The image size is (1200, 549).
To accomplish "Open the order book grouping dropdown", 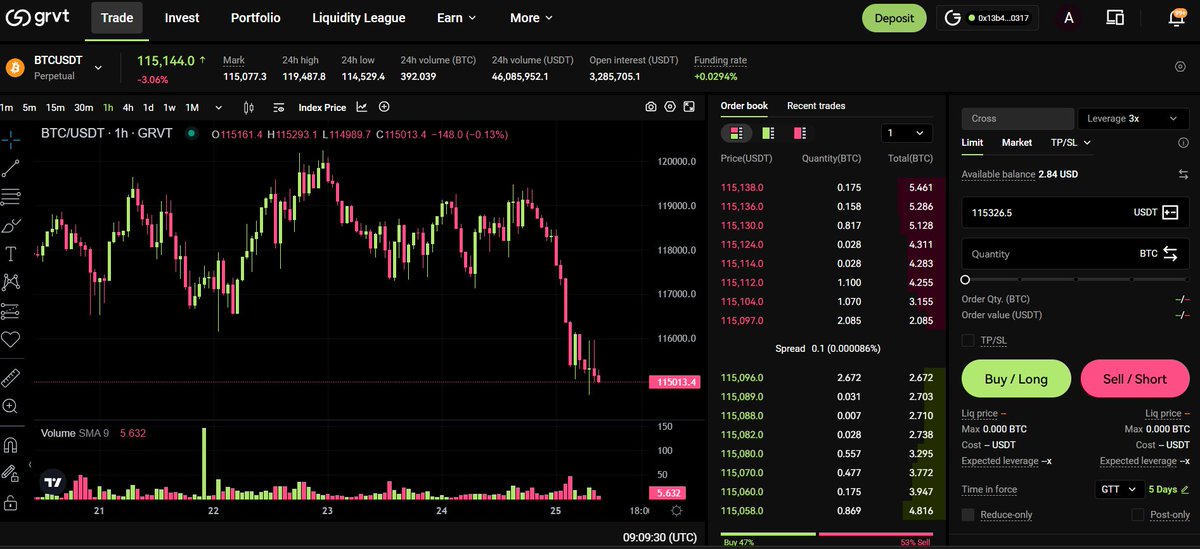I will 907,133.
